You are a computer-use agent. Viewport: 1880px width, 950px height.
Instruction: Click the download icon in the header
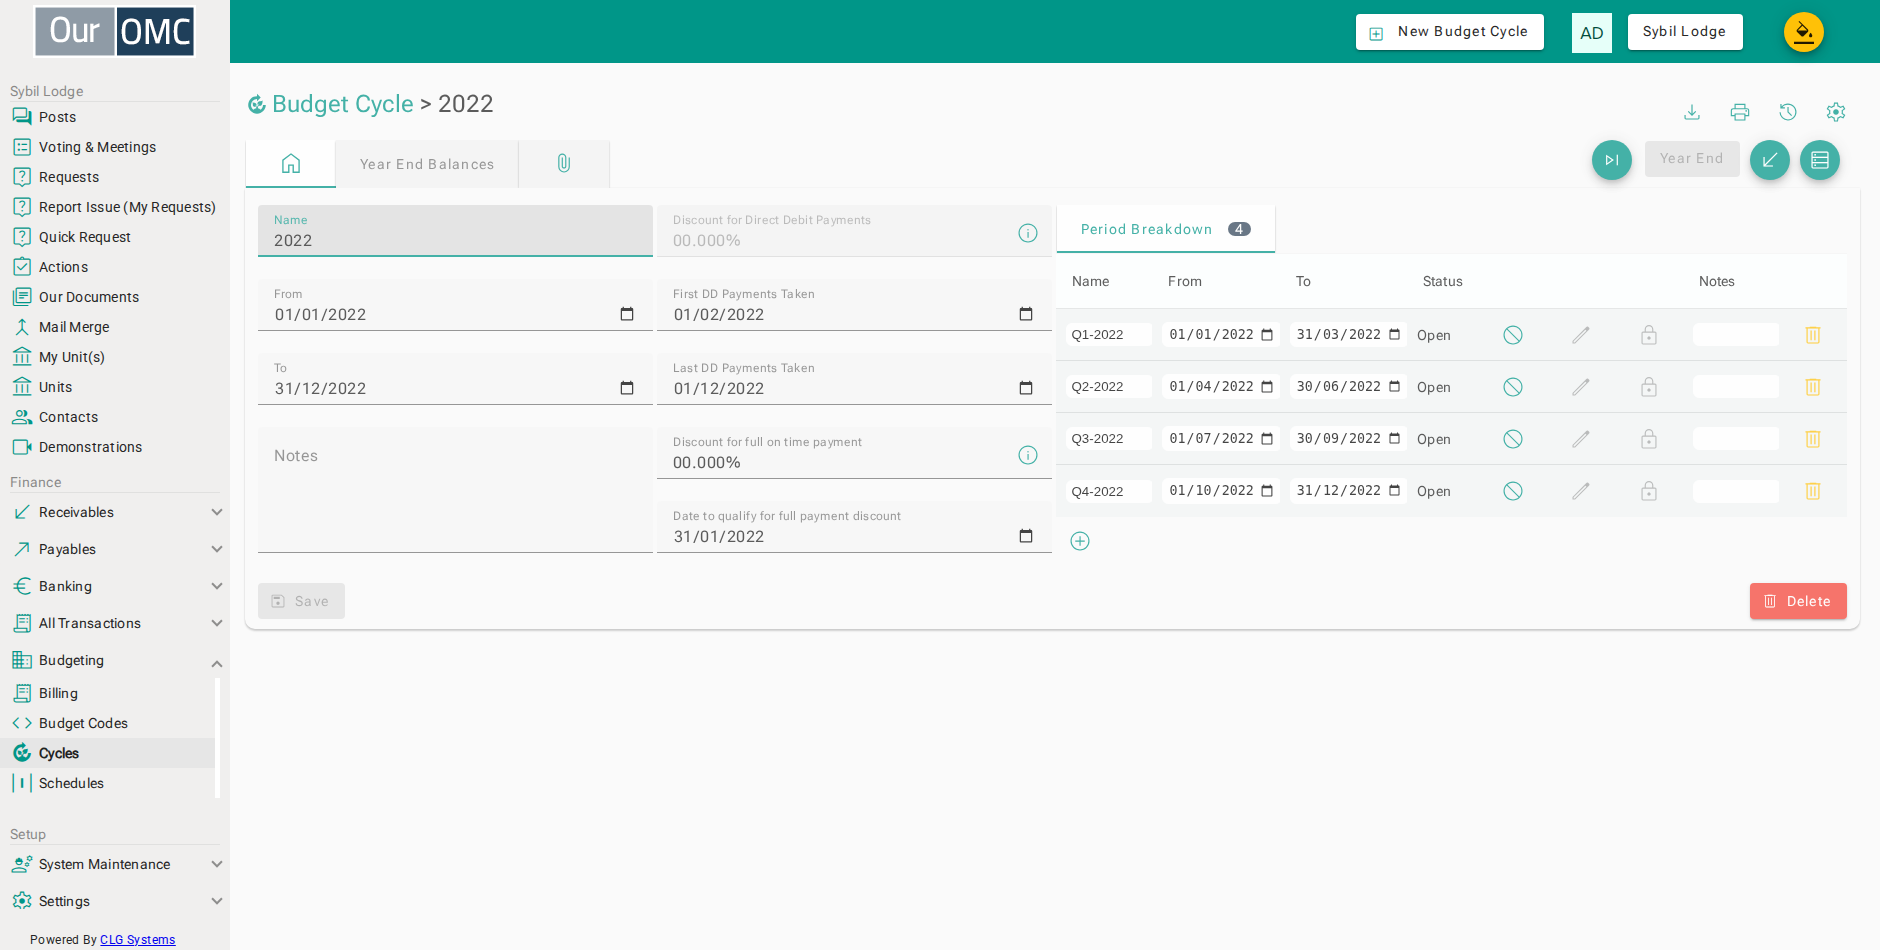(1692, 112)
